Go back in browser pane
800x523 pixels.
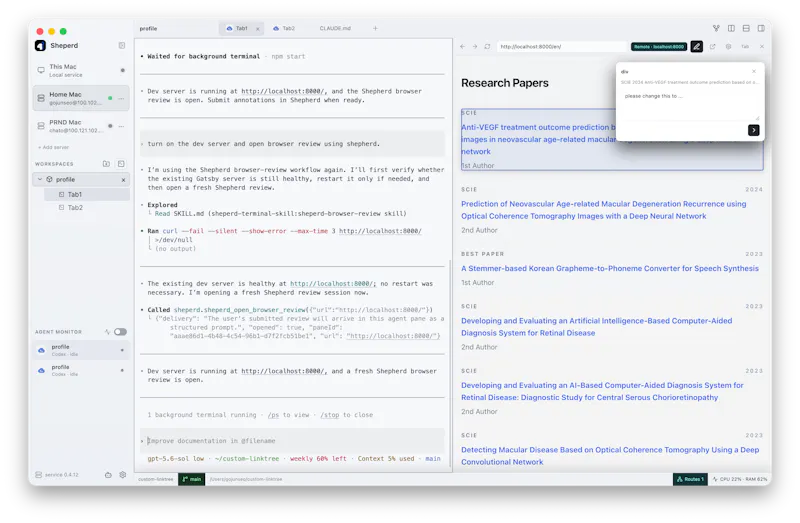[462, 46]
